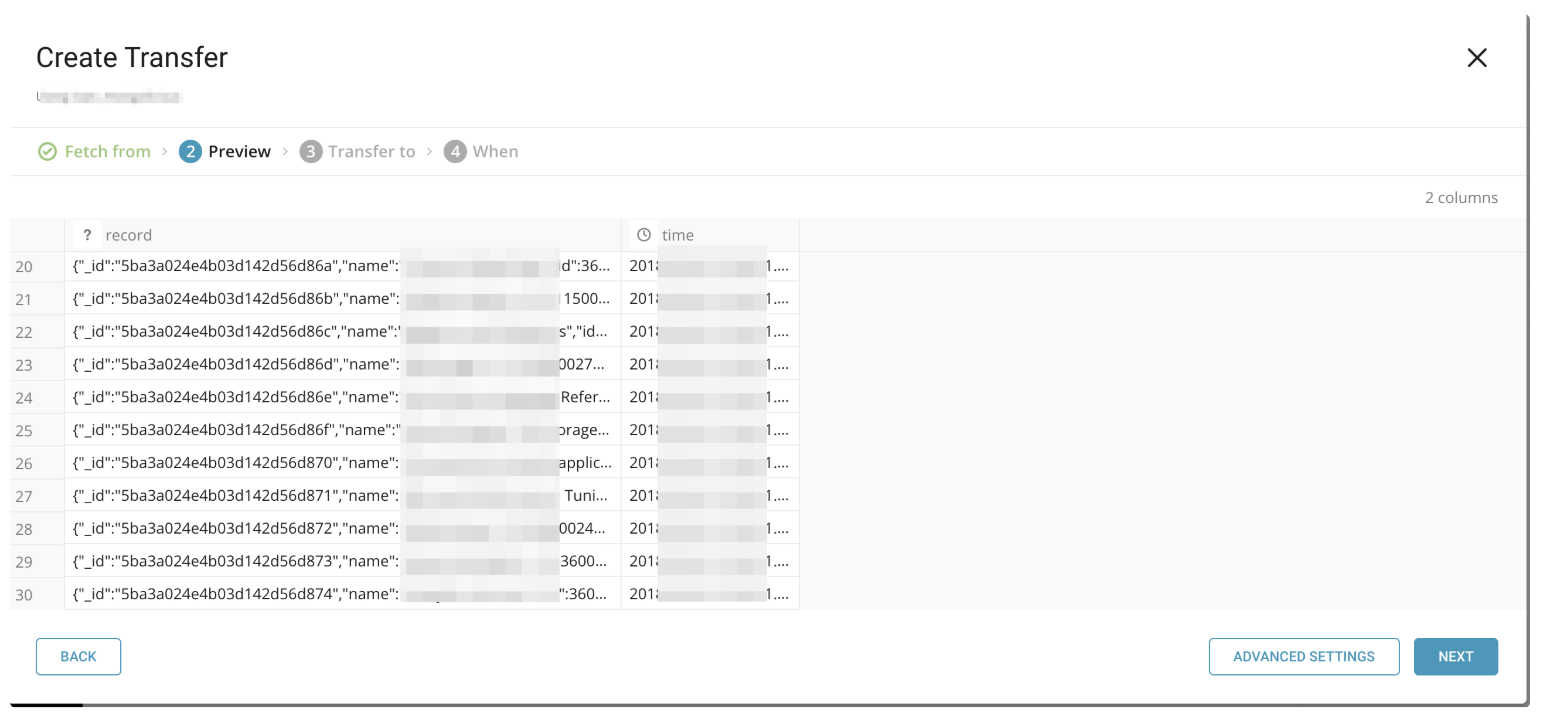
Task: Click the step 4 When circle icon
Action: coord(455,152)
